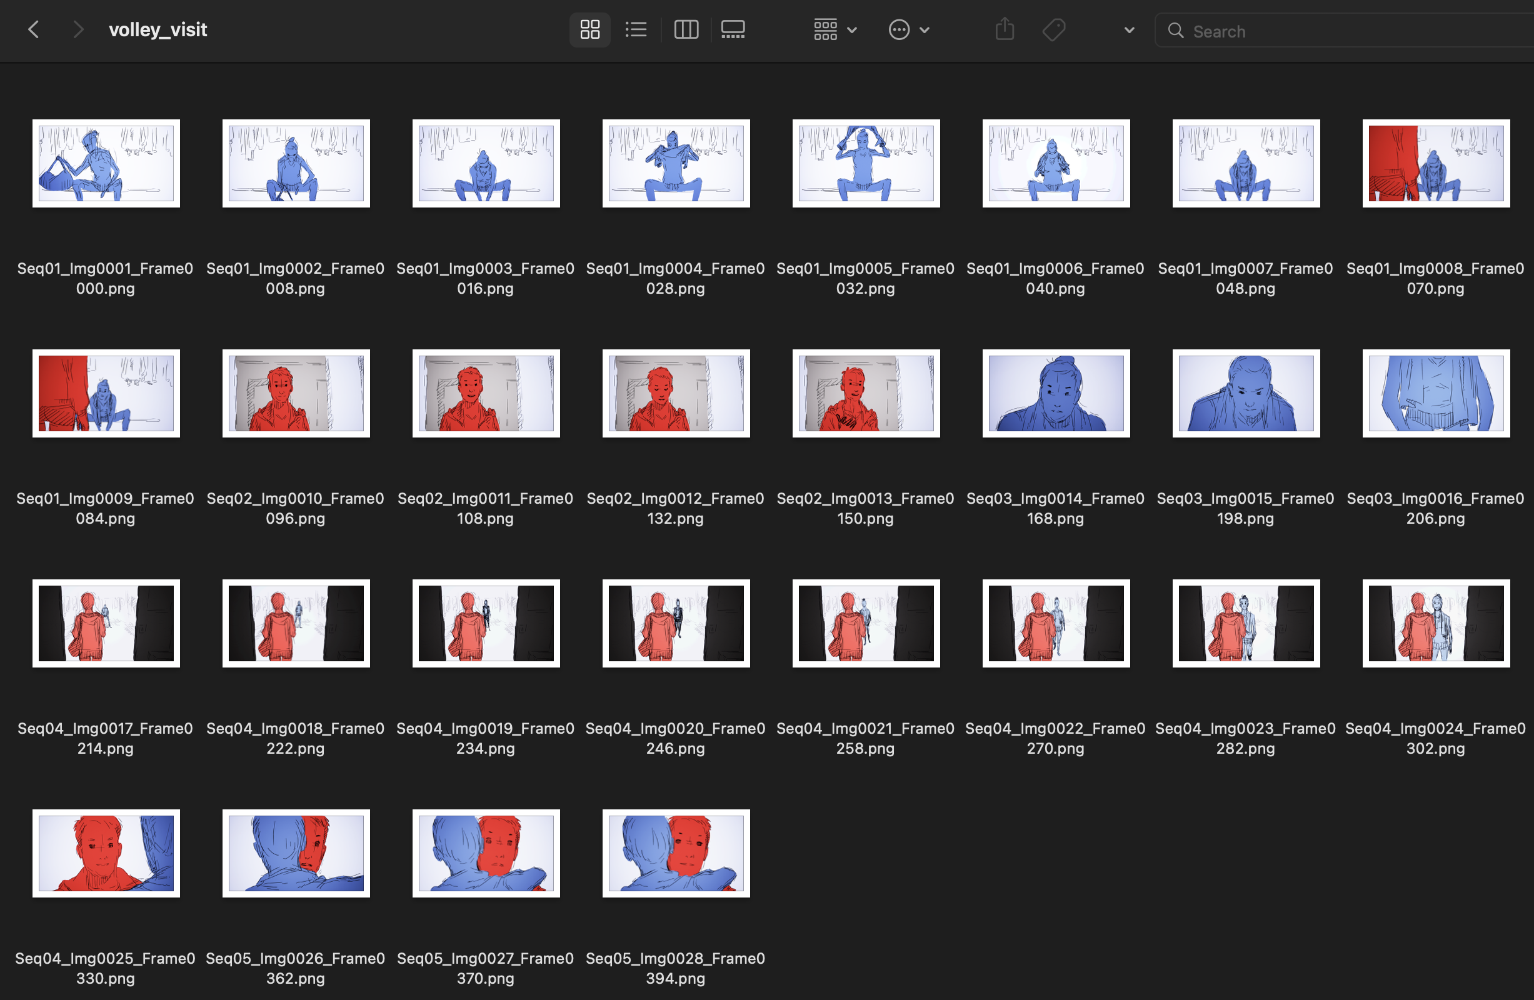Open the Share sheet
The height and width of the screenshot is (1000, 1534).
(x=1004, y=29)
